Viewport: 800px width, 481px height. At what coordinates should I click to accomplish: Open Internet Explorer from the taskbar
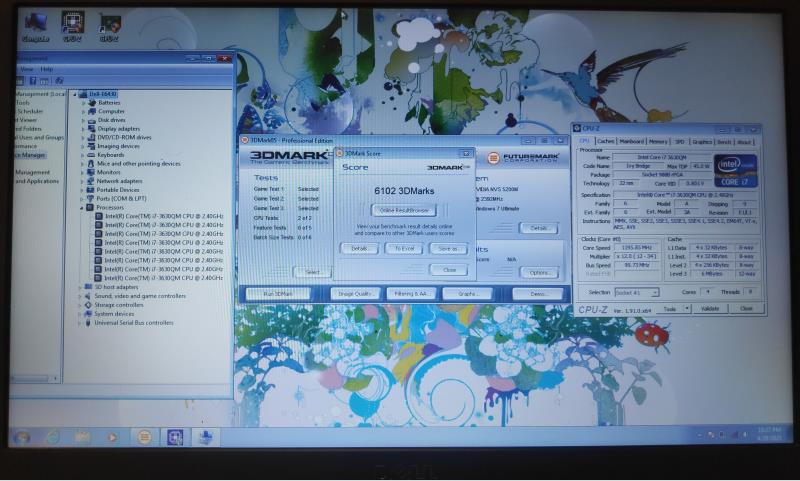pos(53,437)
